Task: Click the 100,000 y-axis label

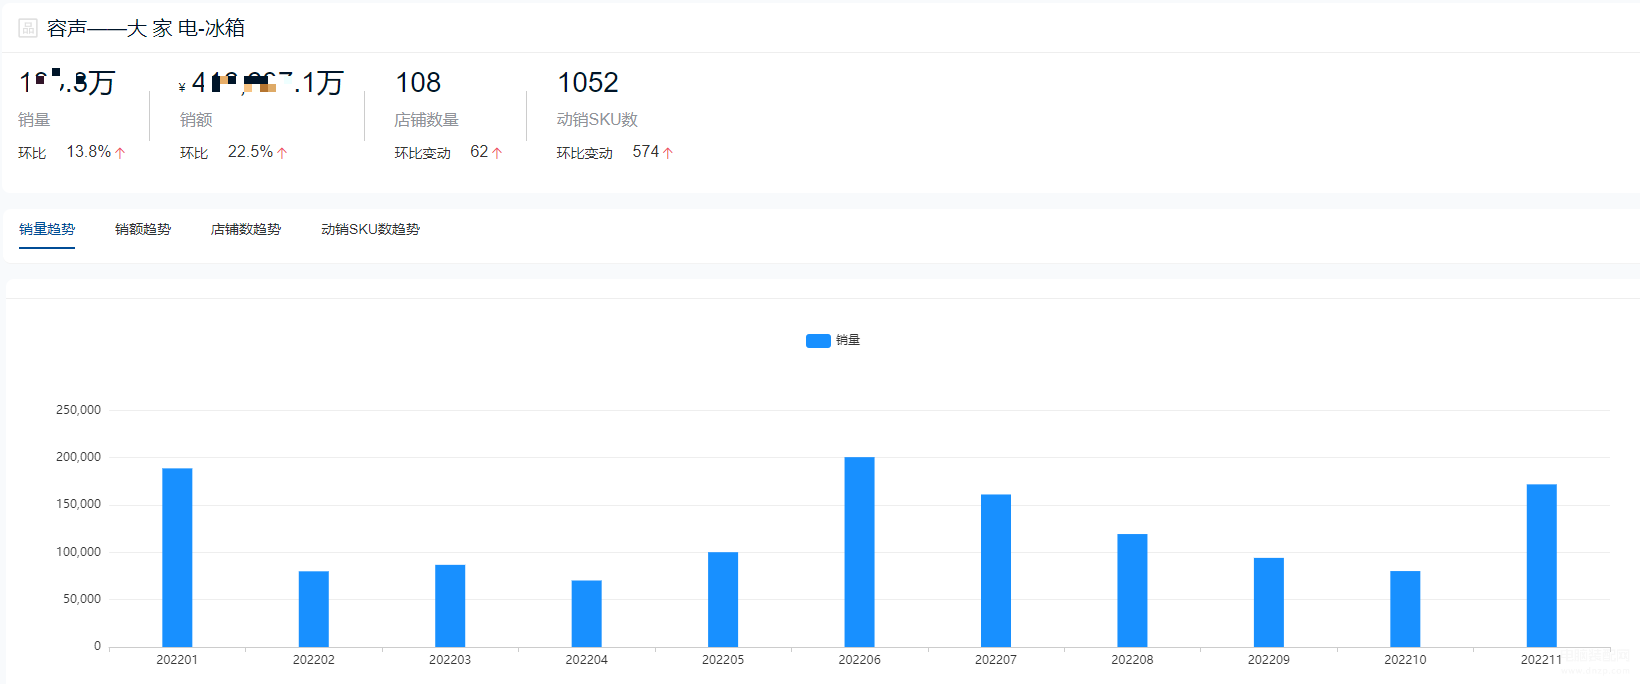Action: pos(78,552)
